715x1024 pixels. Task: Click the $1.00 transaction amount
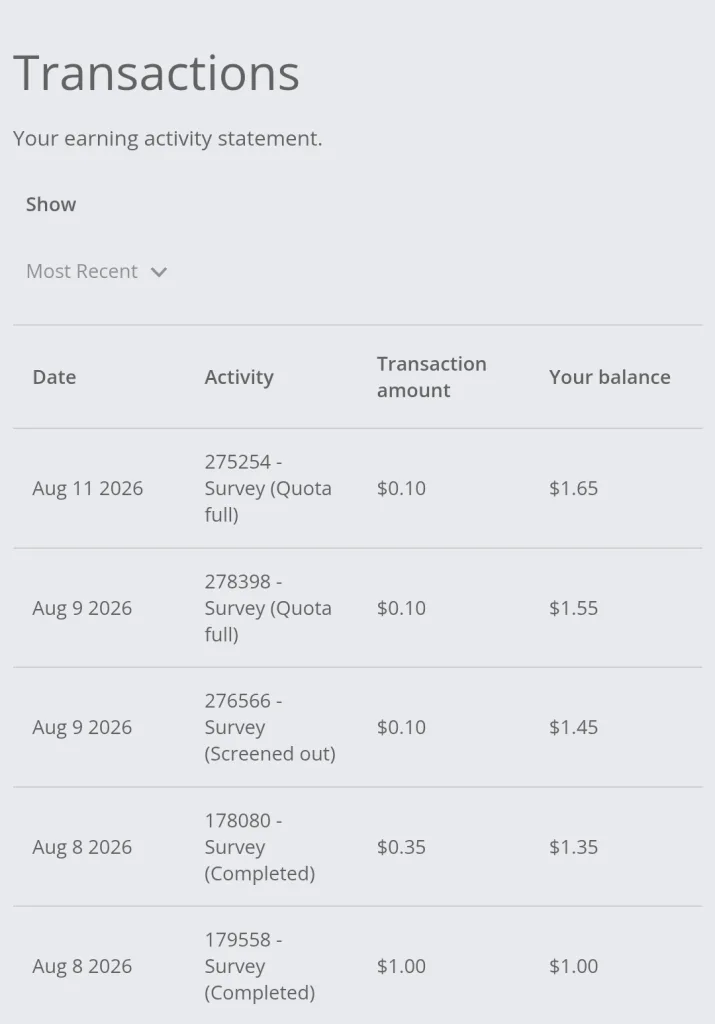pos(401,967)
